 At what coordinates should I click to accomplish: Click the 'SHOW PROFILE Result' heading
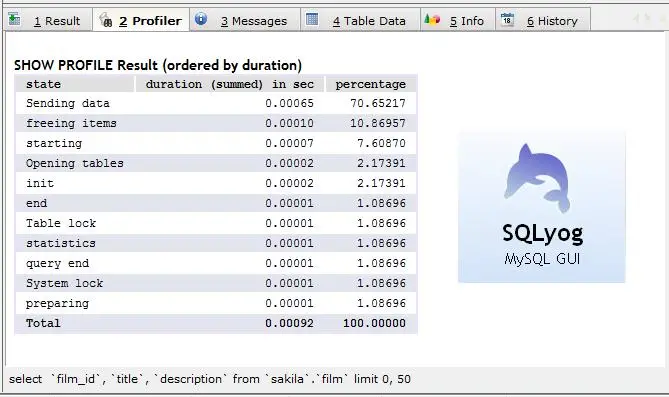158,65
